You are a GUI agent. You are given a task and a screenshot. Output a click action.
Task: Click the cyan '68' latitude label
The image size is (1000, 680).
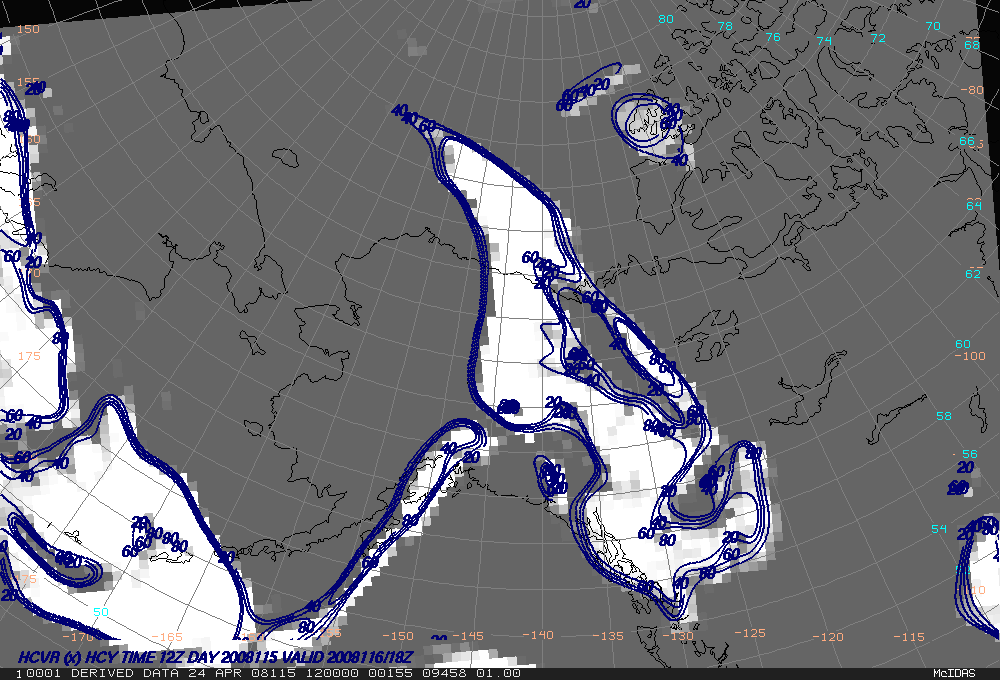[x=971, y=45]
